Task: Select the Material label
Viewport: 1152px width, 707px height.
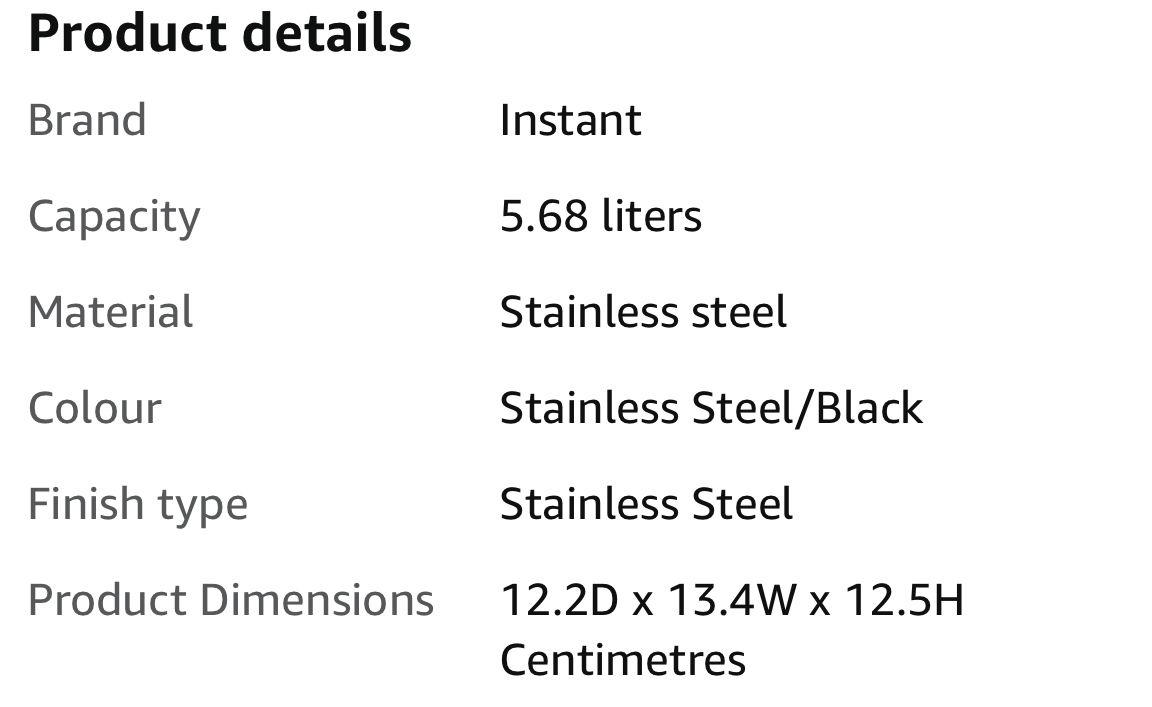Action: click(110, 312)
